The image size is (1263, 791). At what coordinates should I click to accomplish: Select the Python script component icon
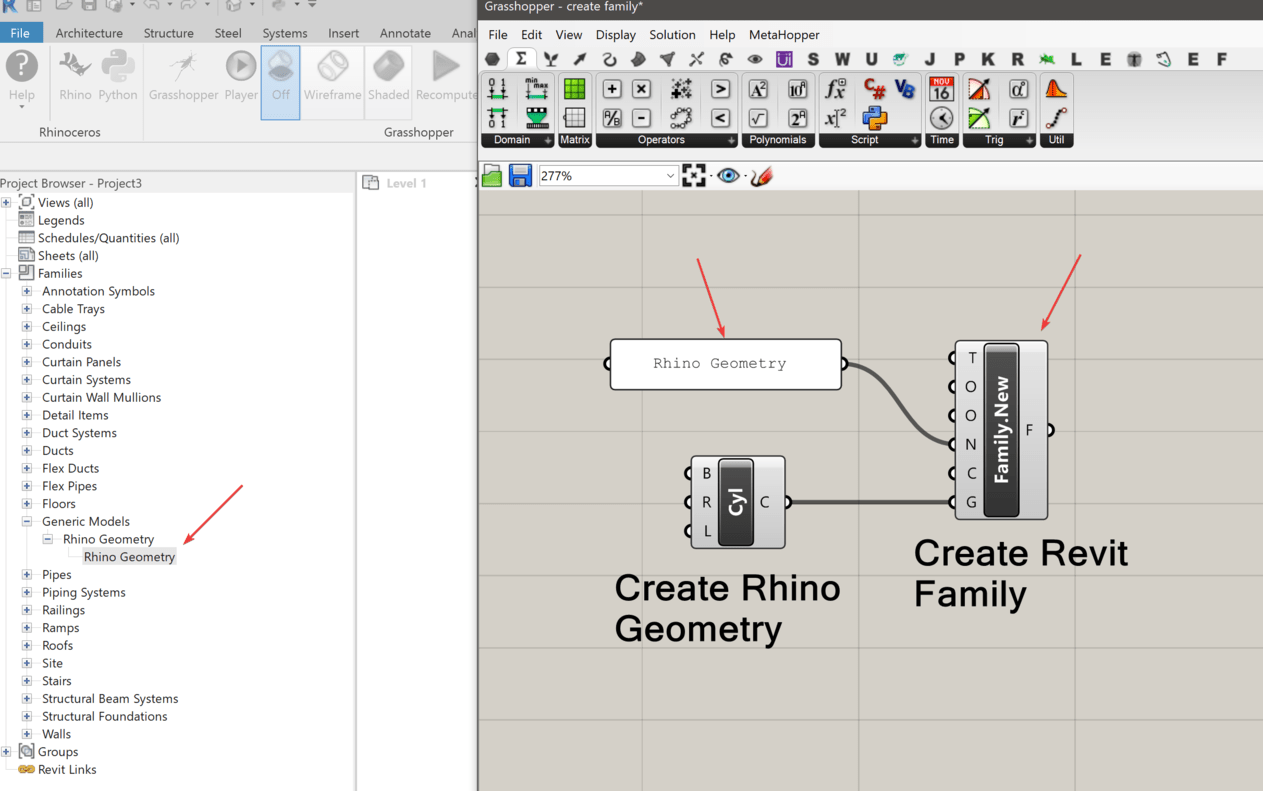pos(875,118)
